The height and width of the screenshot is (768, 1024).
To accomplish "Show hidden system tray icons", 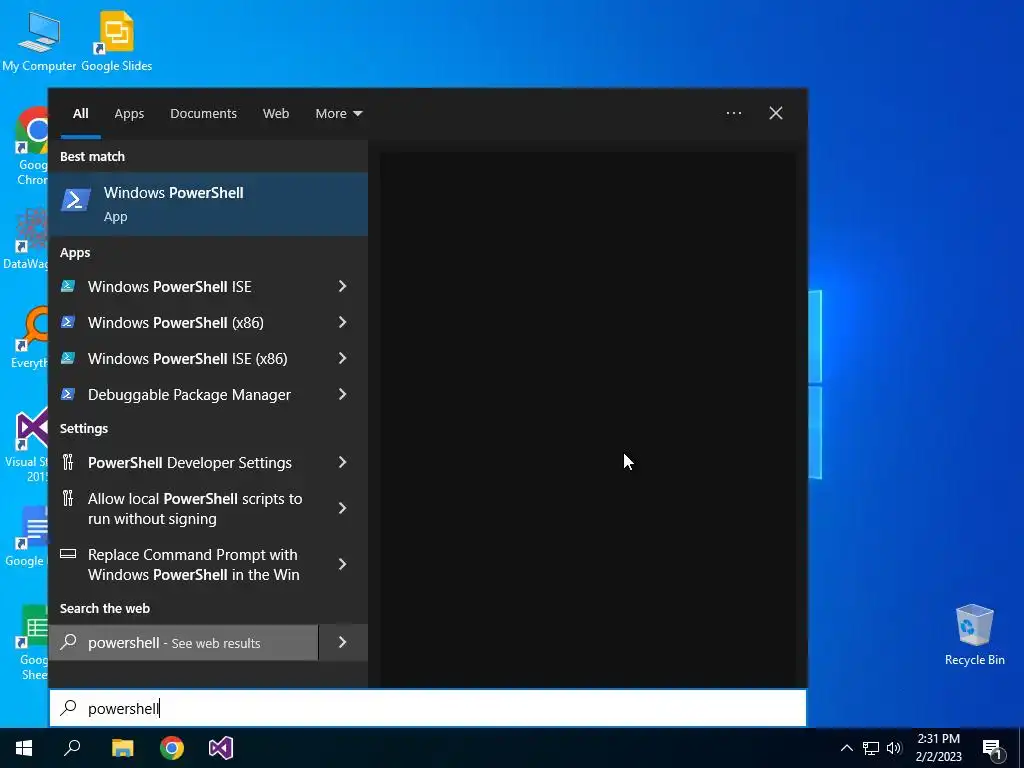I will pos(846,748).
